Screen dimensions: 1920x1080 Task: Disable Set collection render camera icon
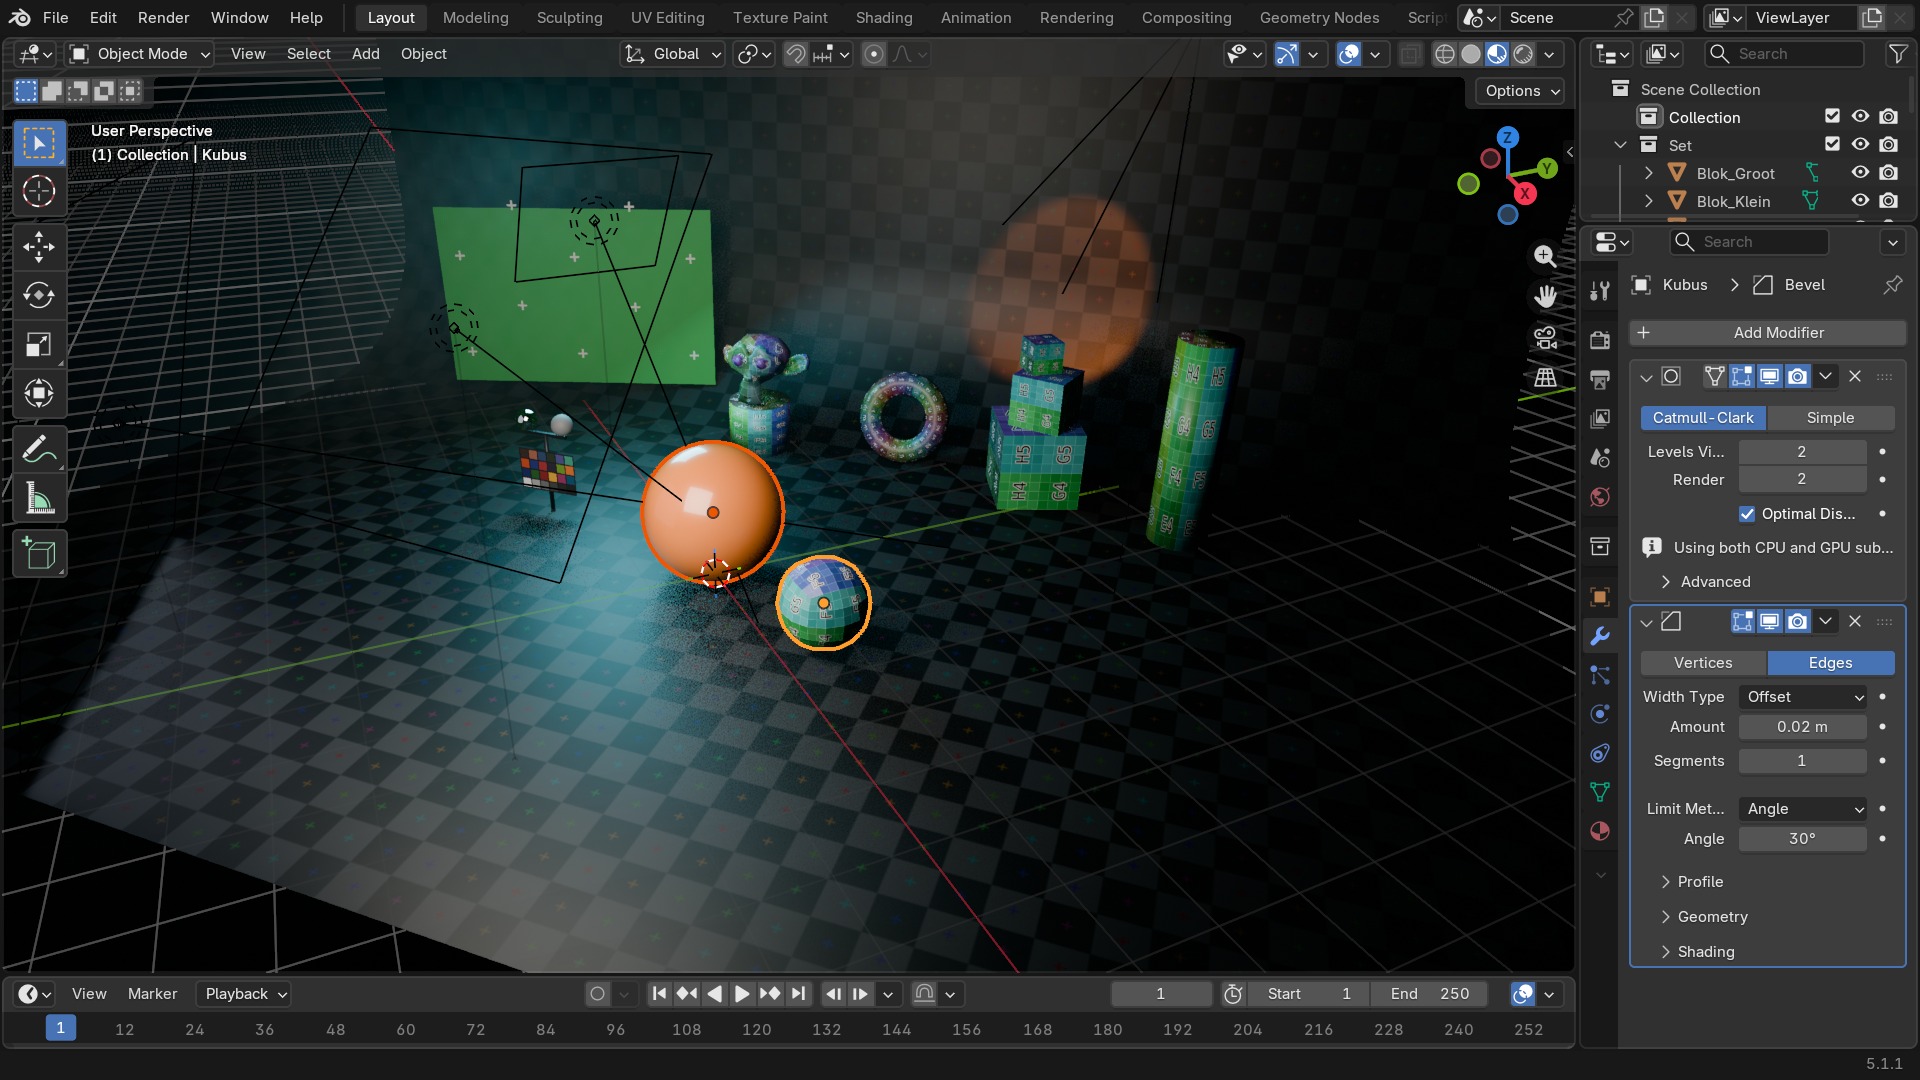(x=1888, y=145)
